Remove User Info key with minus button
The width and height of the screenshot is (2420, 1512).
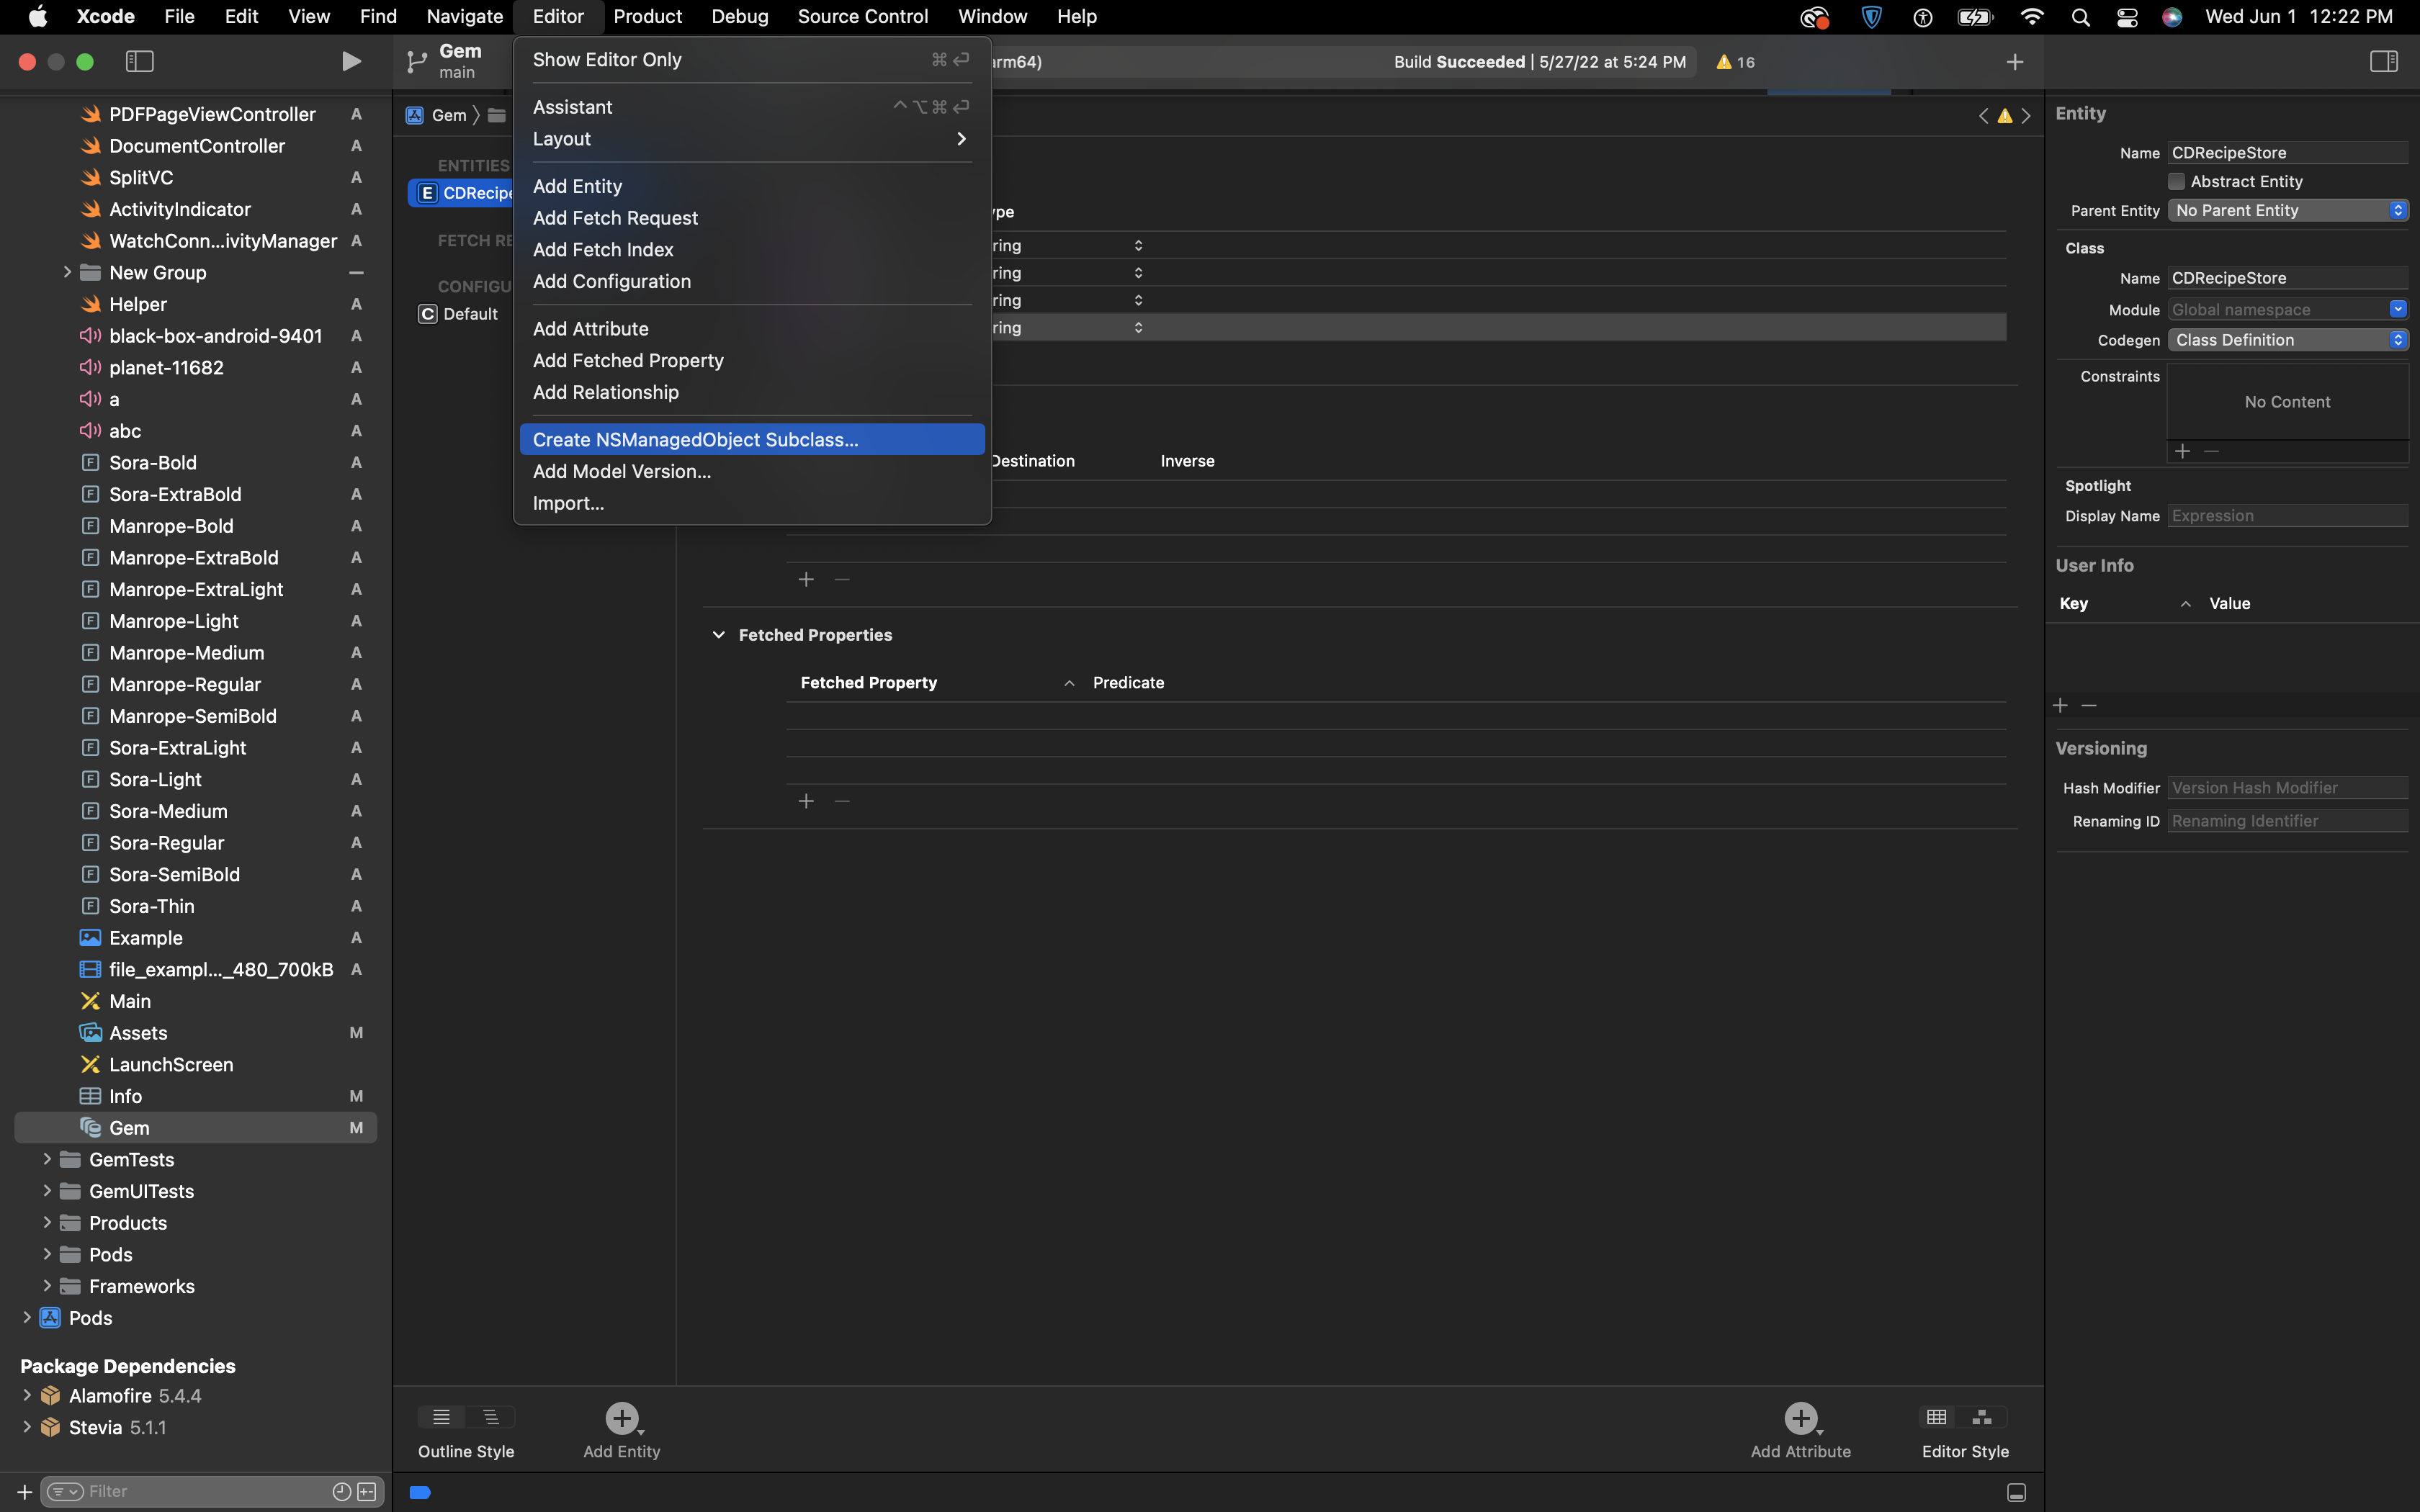2089,706
